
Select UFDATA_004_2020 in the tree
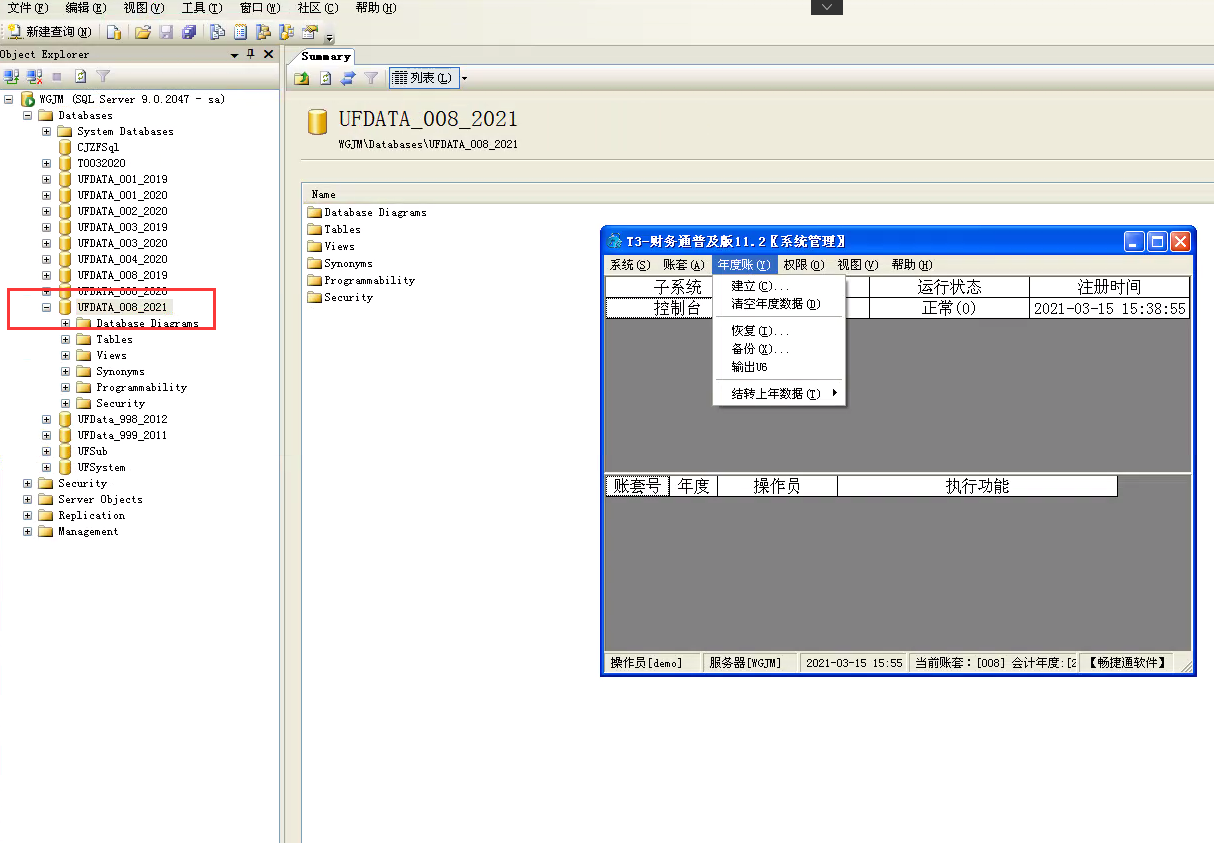[x=122, y=260]
